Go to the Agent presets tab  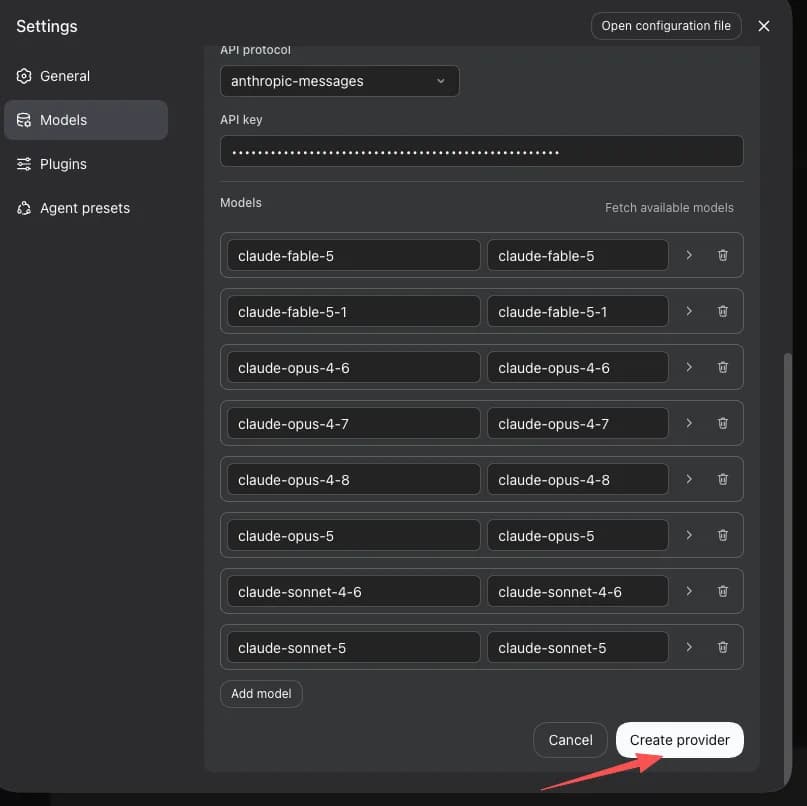pos(86,208)
